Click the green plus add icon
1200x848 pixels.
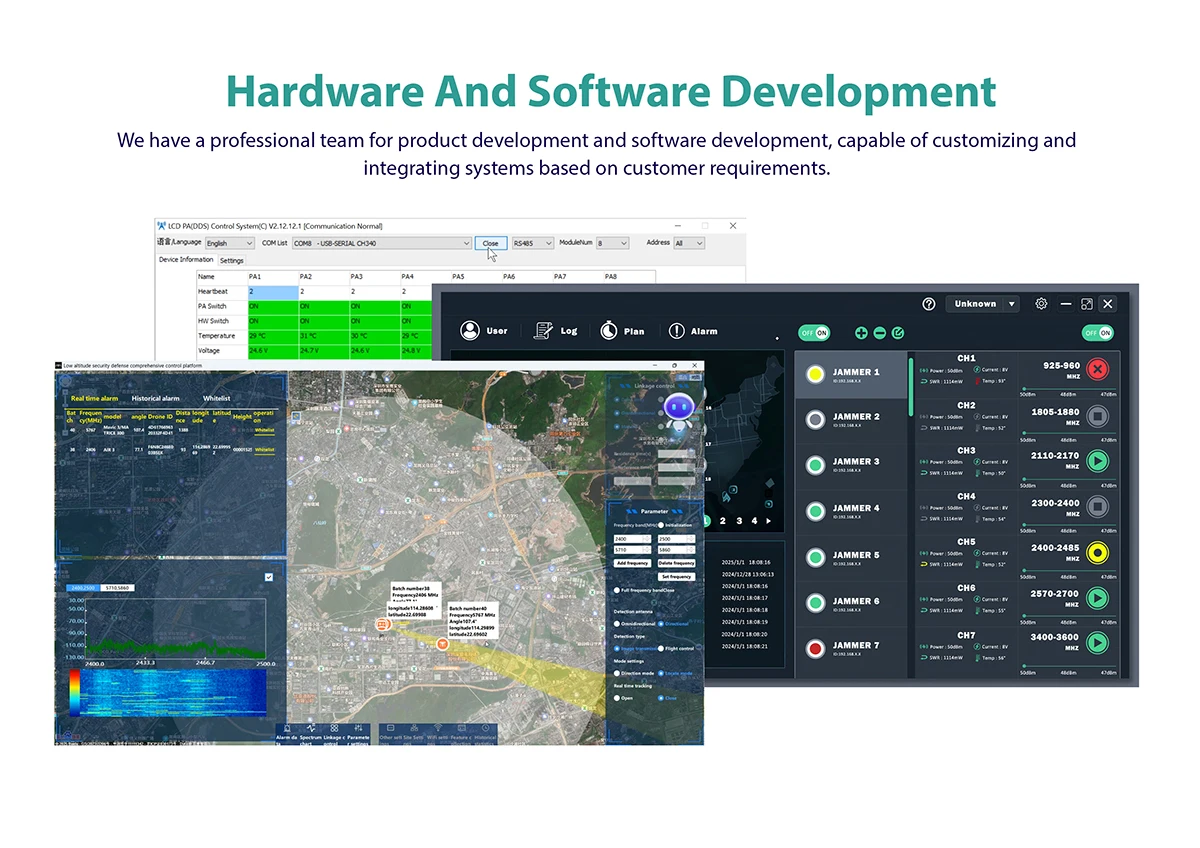[861, 333]
